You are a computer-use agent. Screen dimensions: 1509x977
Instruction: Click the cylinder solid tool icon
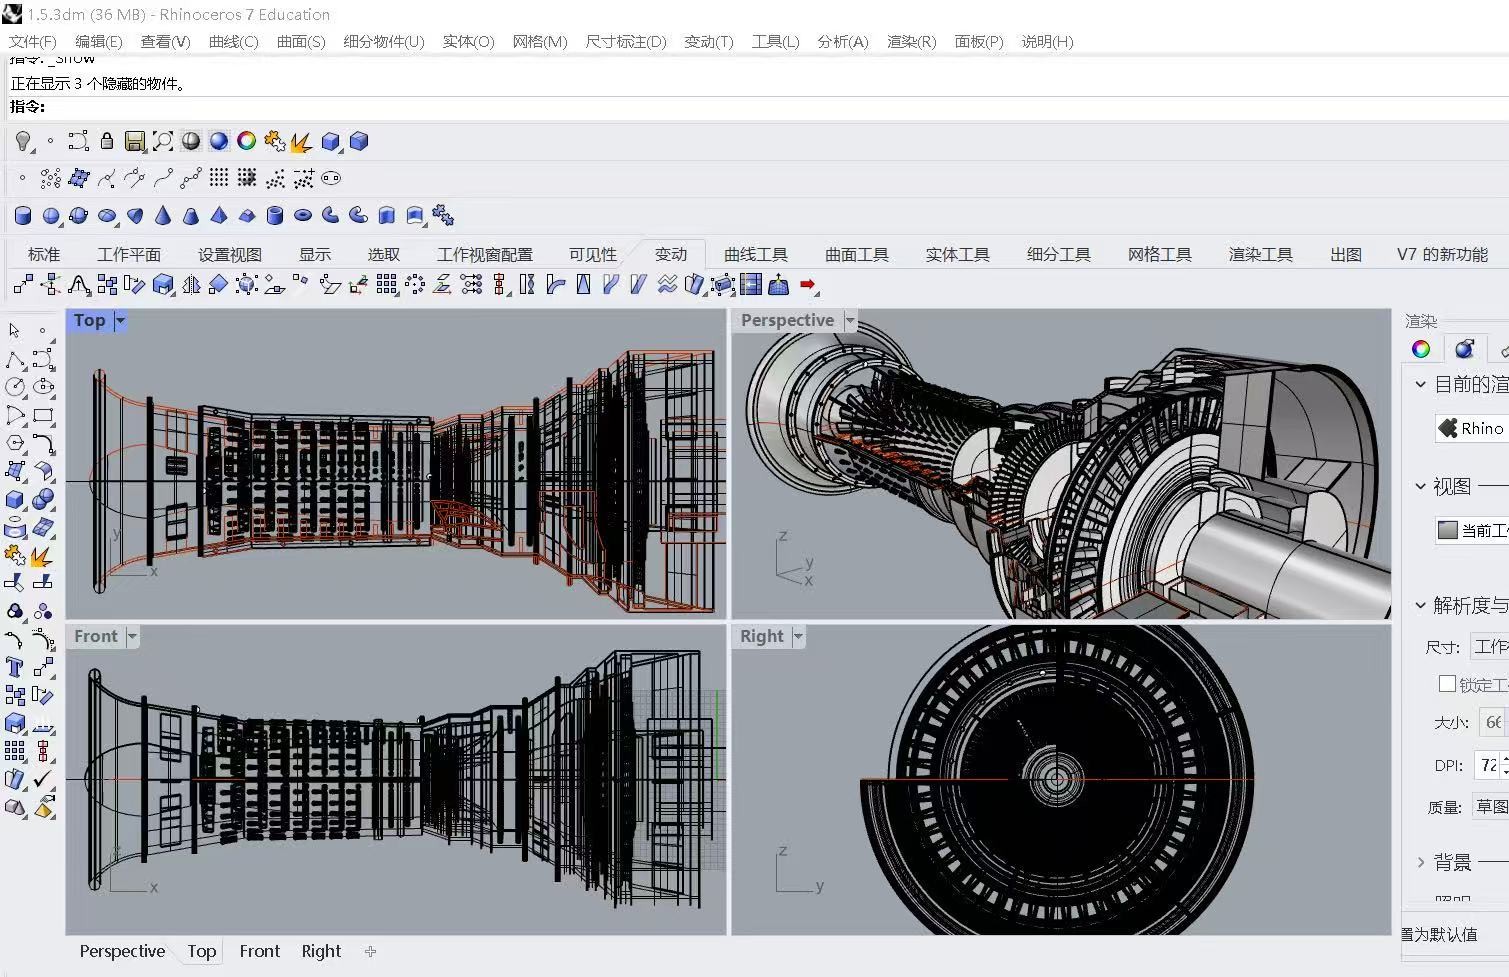tap(23, 215)
